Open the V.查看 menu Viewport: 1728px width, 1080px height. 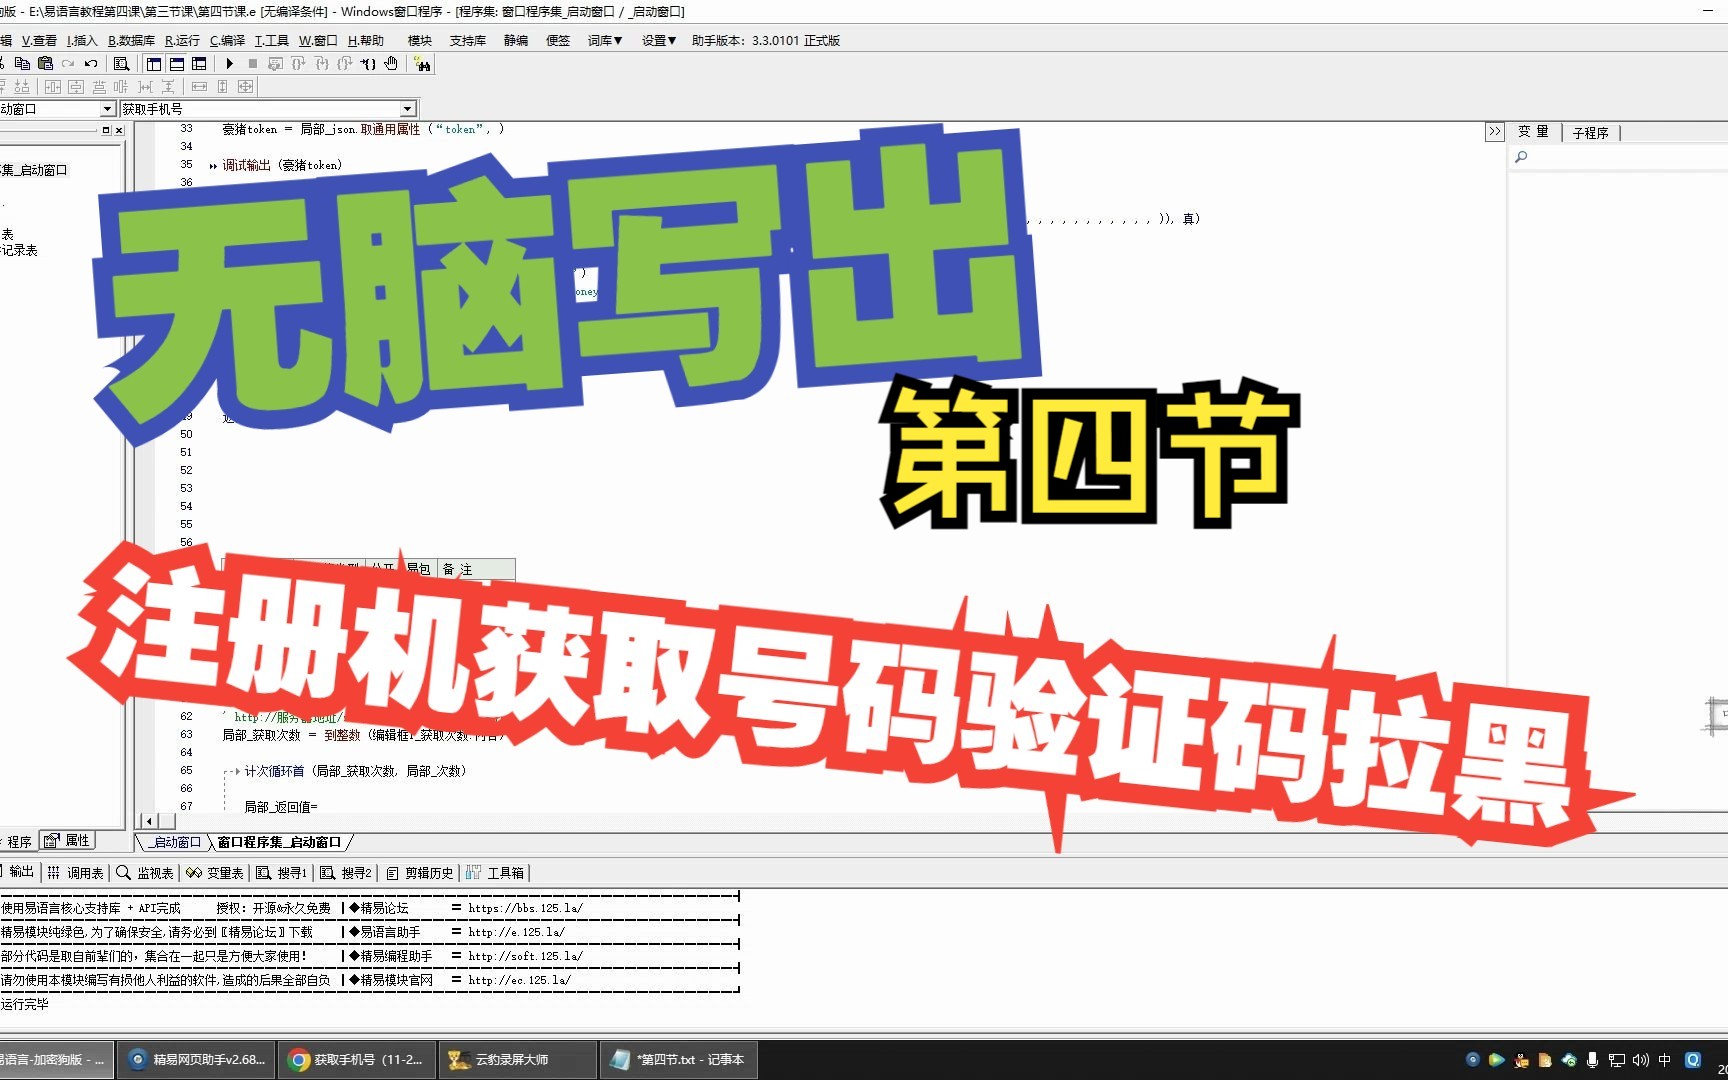39,41
